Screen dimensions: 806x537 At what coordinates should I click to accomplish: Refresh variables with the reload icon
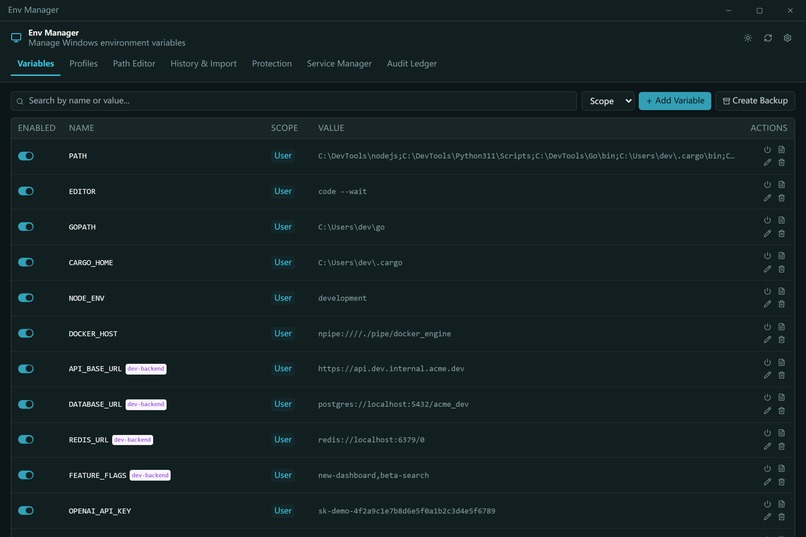pos(767,38)
